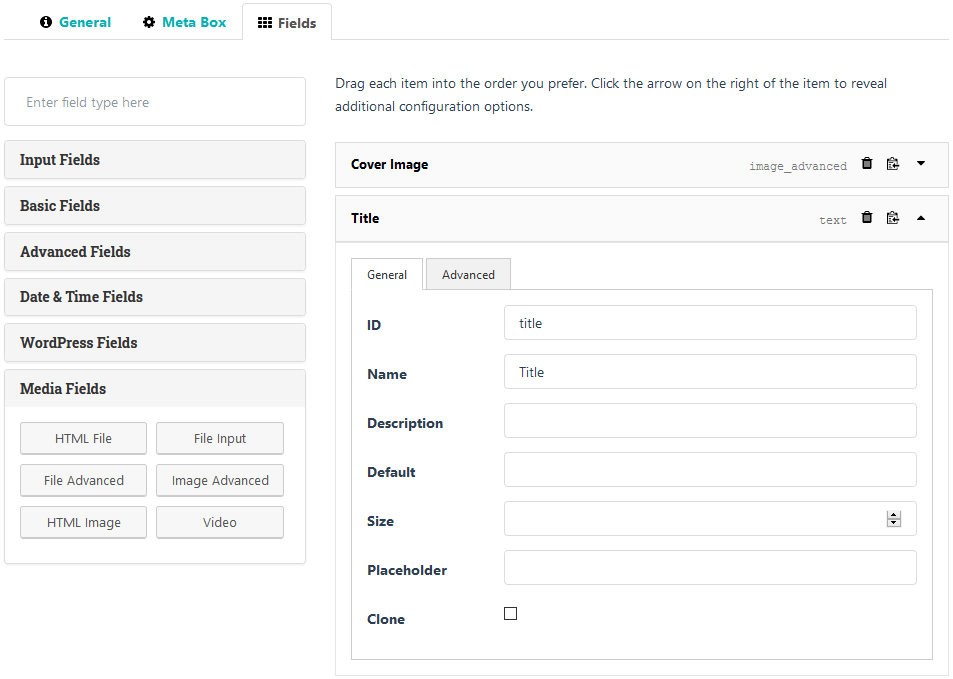Image resolution: width=953 pixels, height=679 pixels.
Task: Open the Advanced sub-tab of Title
Action: (x=468, y=275)
